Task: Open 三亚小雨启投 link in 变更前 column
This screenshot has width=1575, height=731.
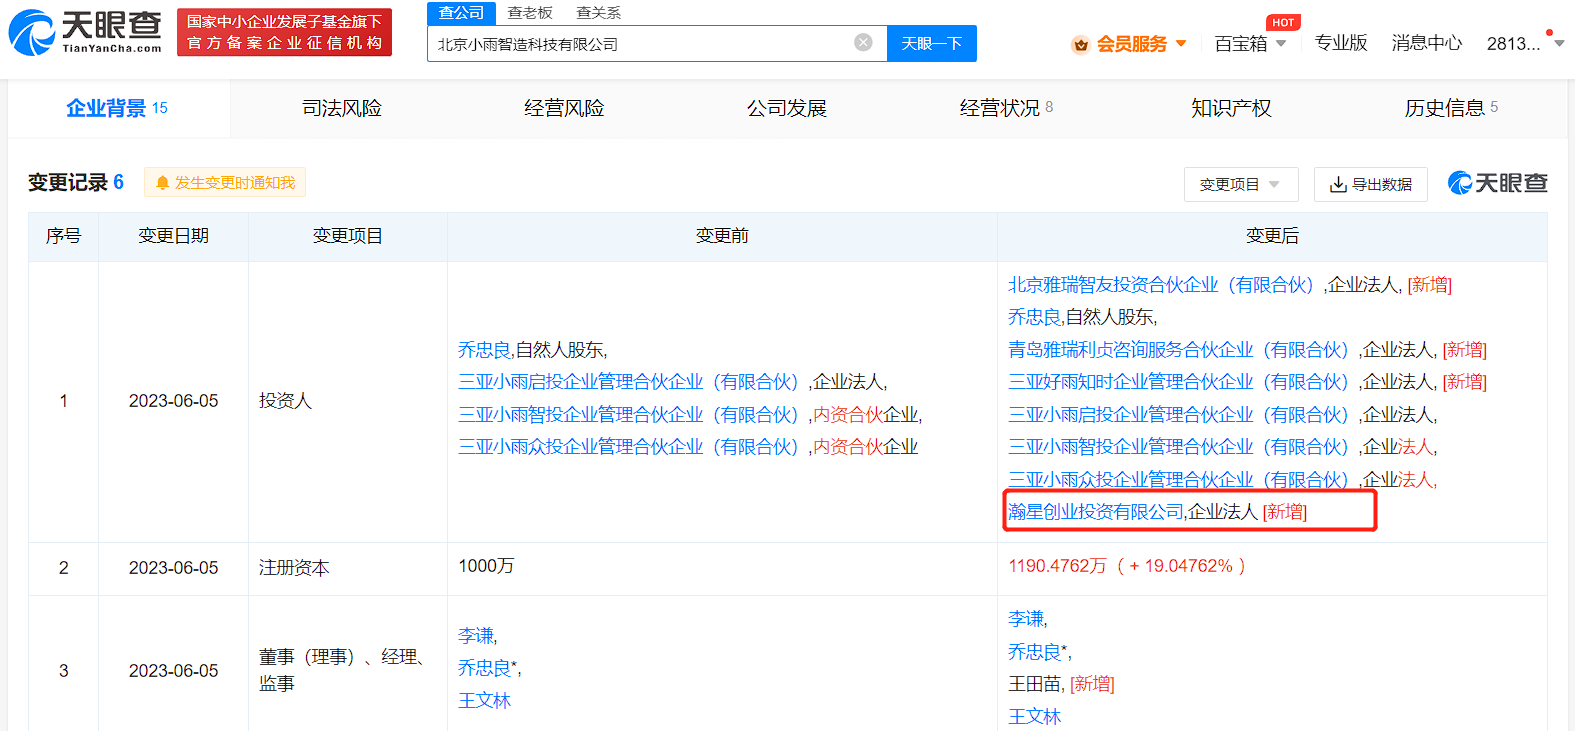Action: [632, 382]
